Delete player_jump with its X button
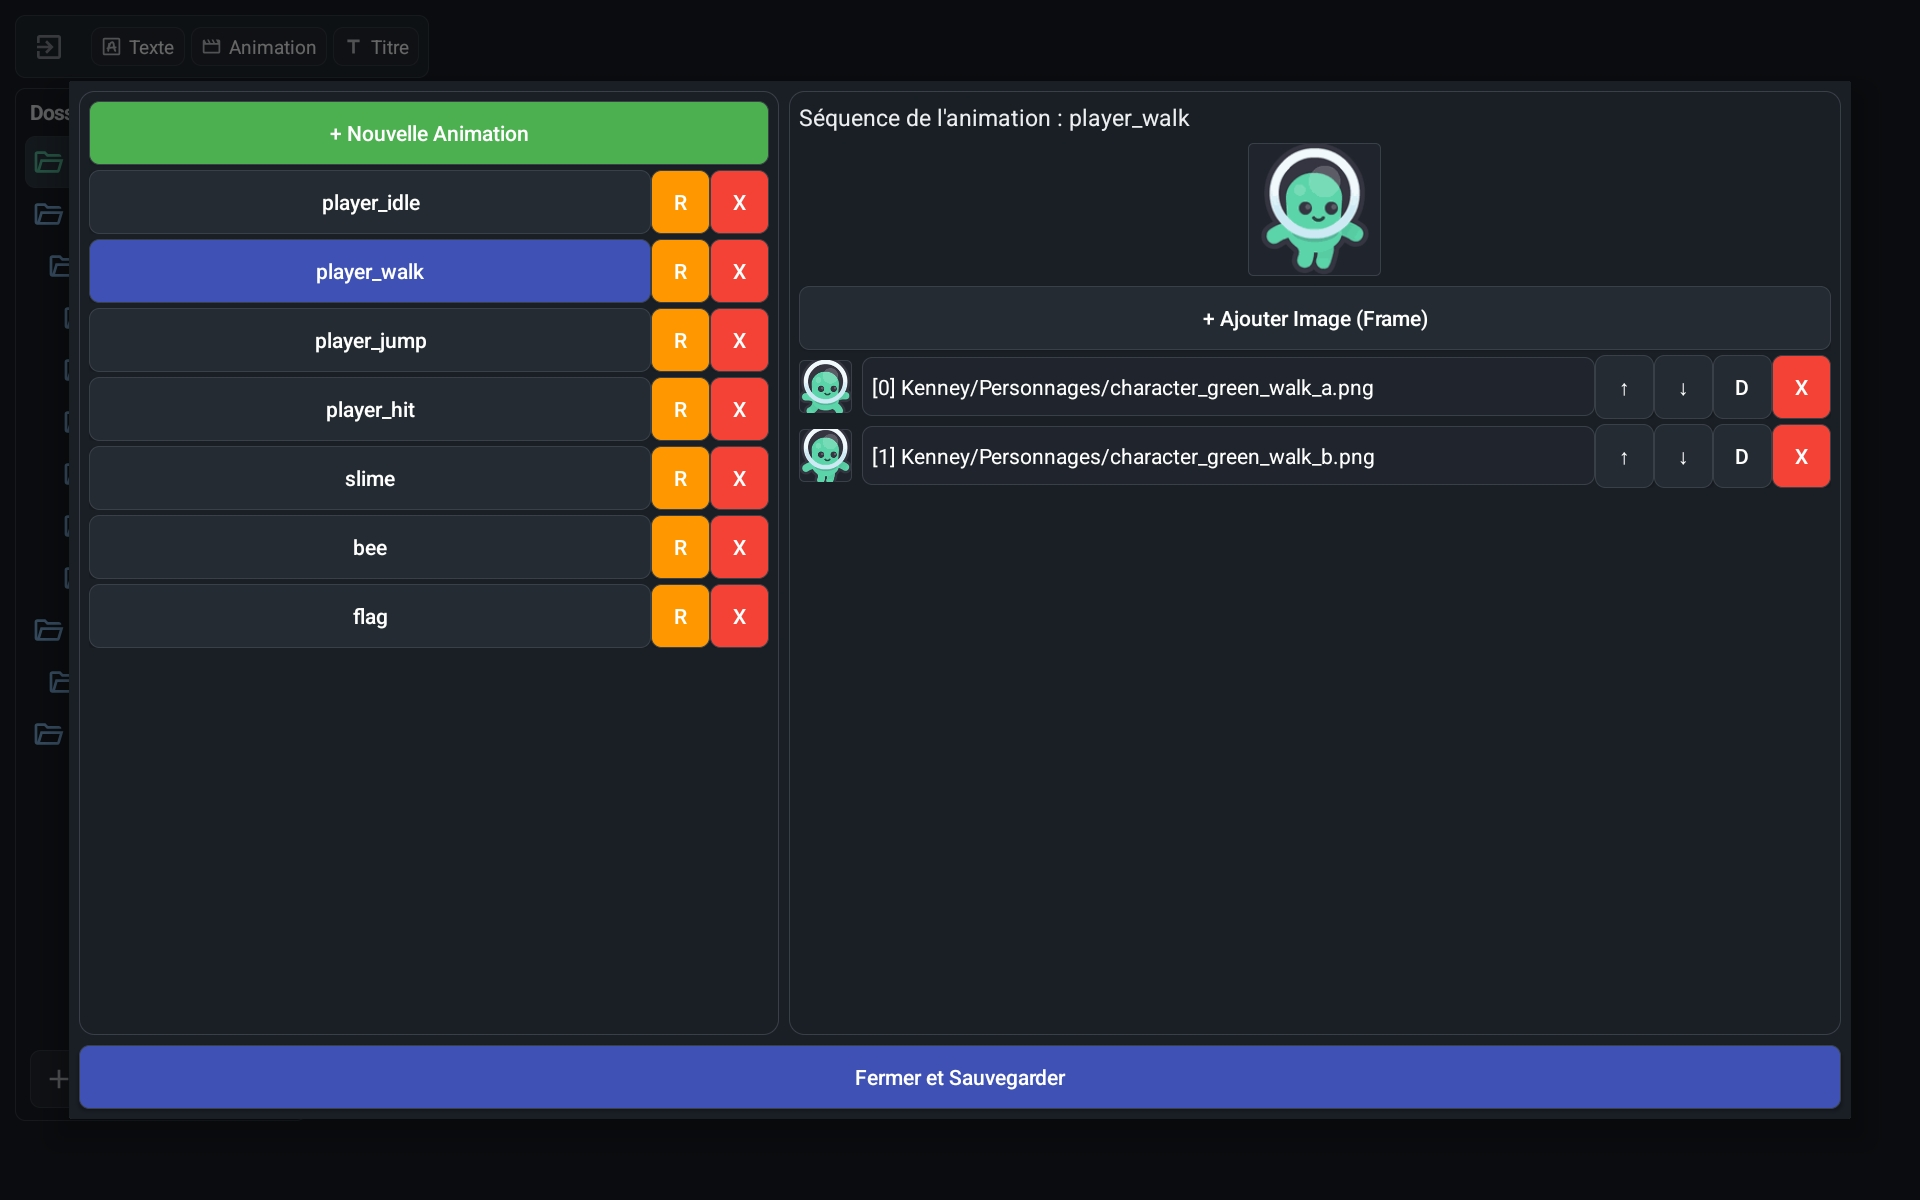The image size is (1920, 1200). click(x=739, y=340)
